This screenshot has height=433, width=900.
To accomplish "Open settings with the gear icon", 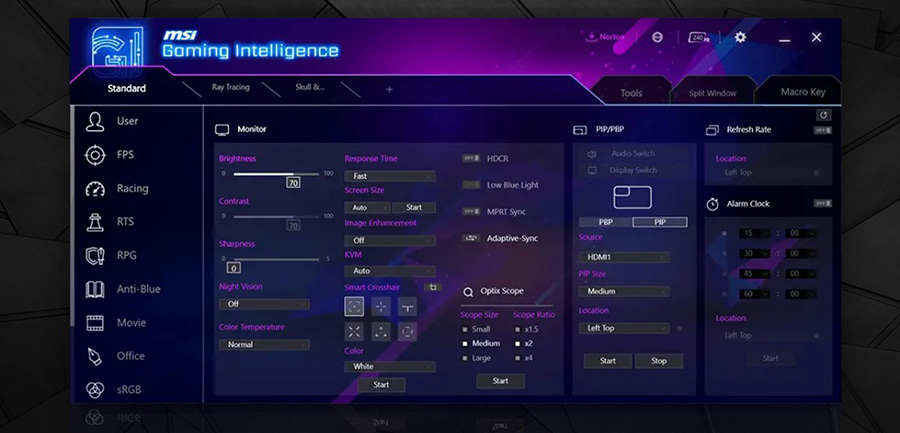I will point(740,37).
